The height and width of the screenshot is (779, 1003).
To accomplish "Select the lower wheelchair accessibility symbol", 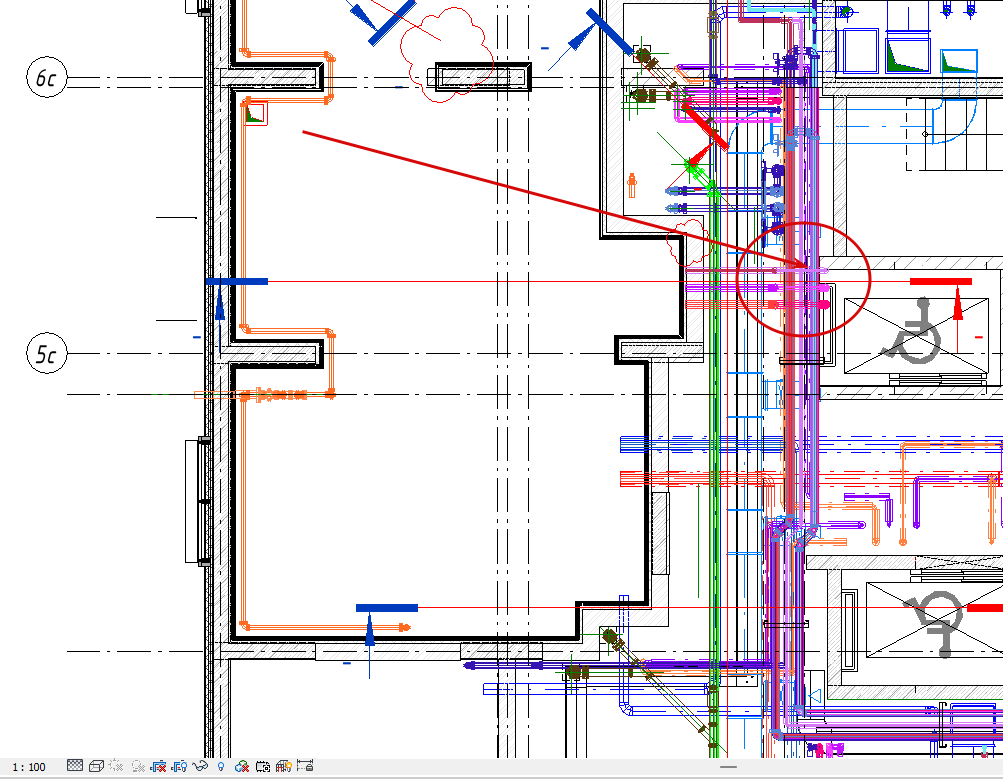I will coord(934,623).
